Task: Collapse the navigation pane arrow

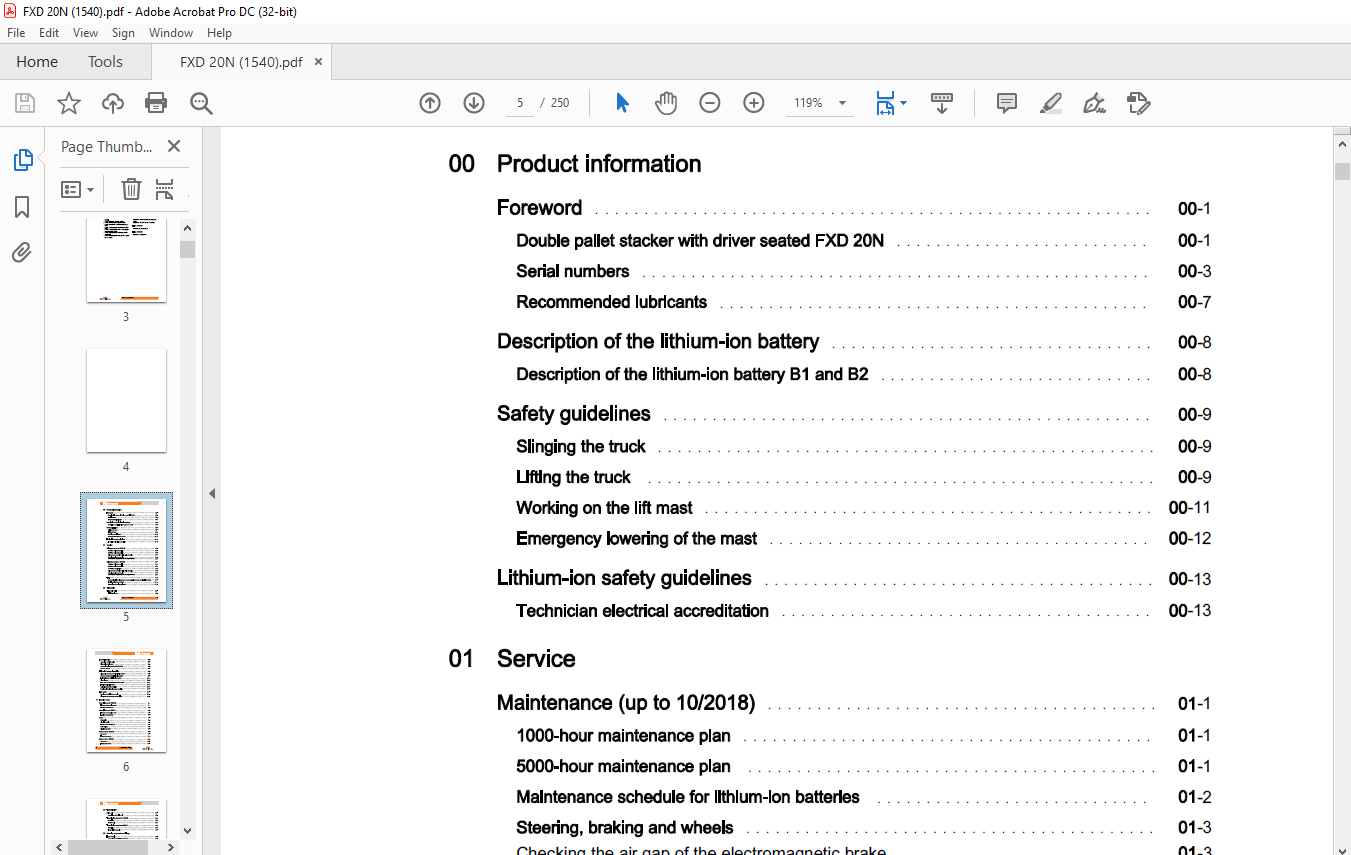Action: pyautogui.click(x=212, y=493)
